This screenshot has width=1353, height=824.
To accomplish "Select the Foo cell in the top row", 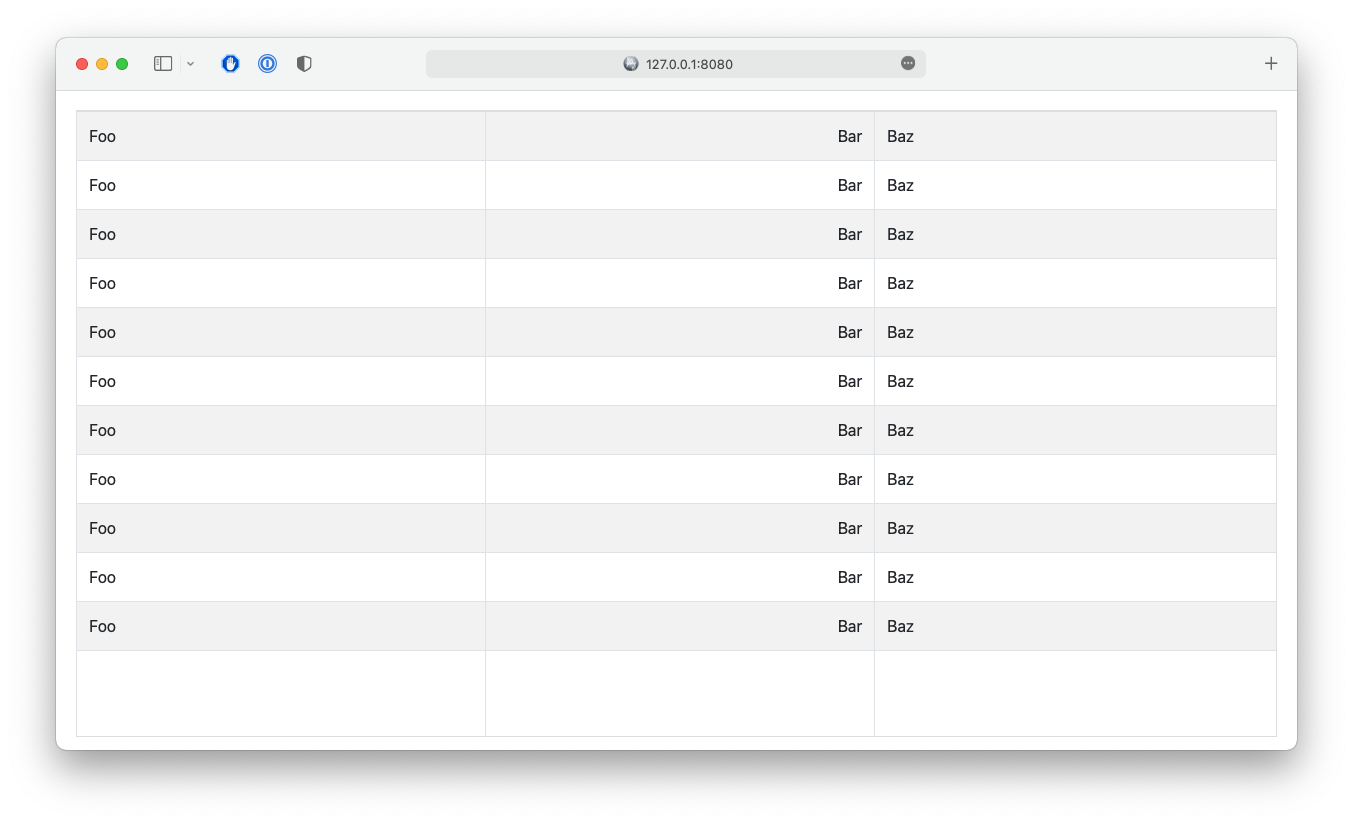I will (x=103, y=136).
